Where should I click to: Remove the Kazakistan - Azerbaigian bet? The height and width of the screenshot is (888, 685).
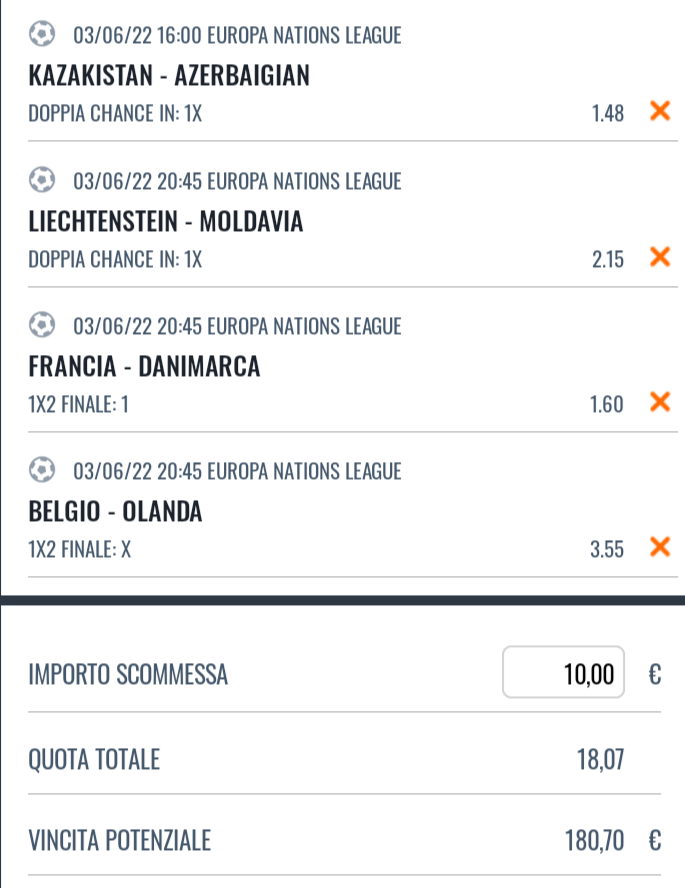pyautogui.click(x=659, y=111)
